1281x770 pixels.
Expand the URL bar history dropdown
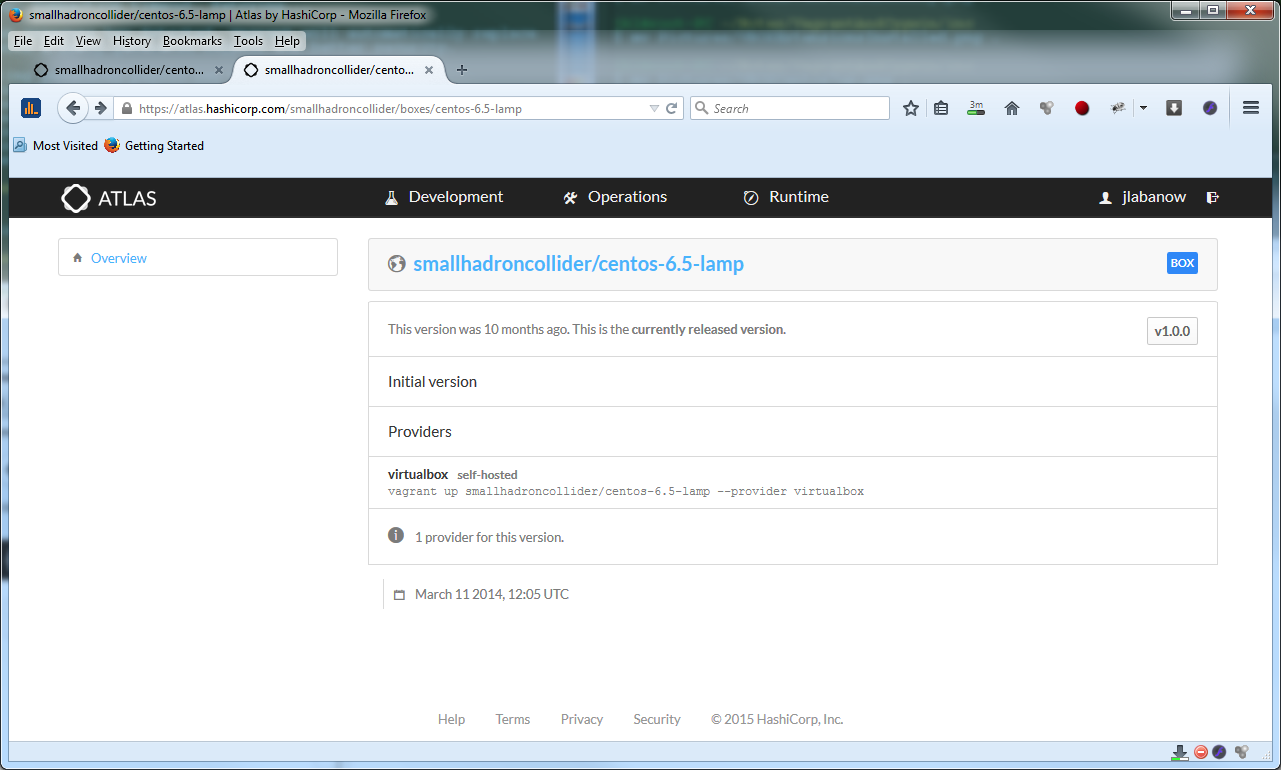(x=654, y=108)
